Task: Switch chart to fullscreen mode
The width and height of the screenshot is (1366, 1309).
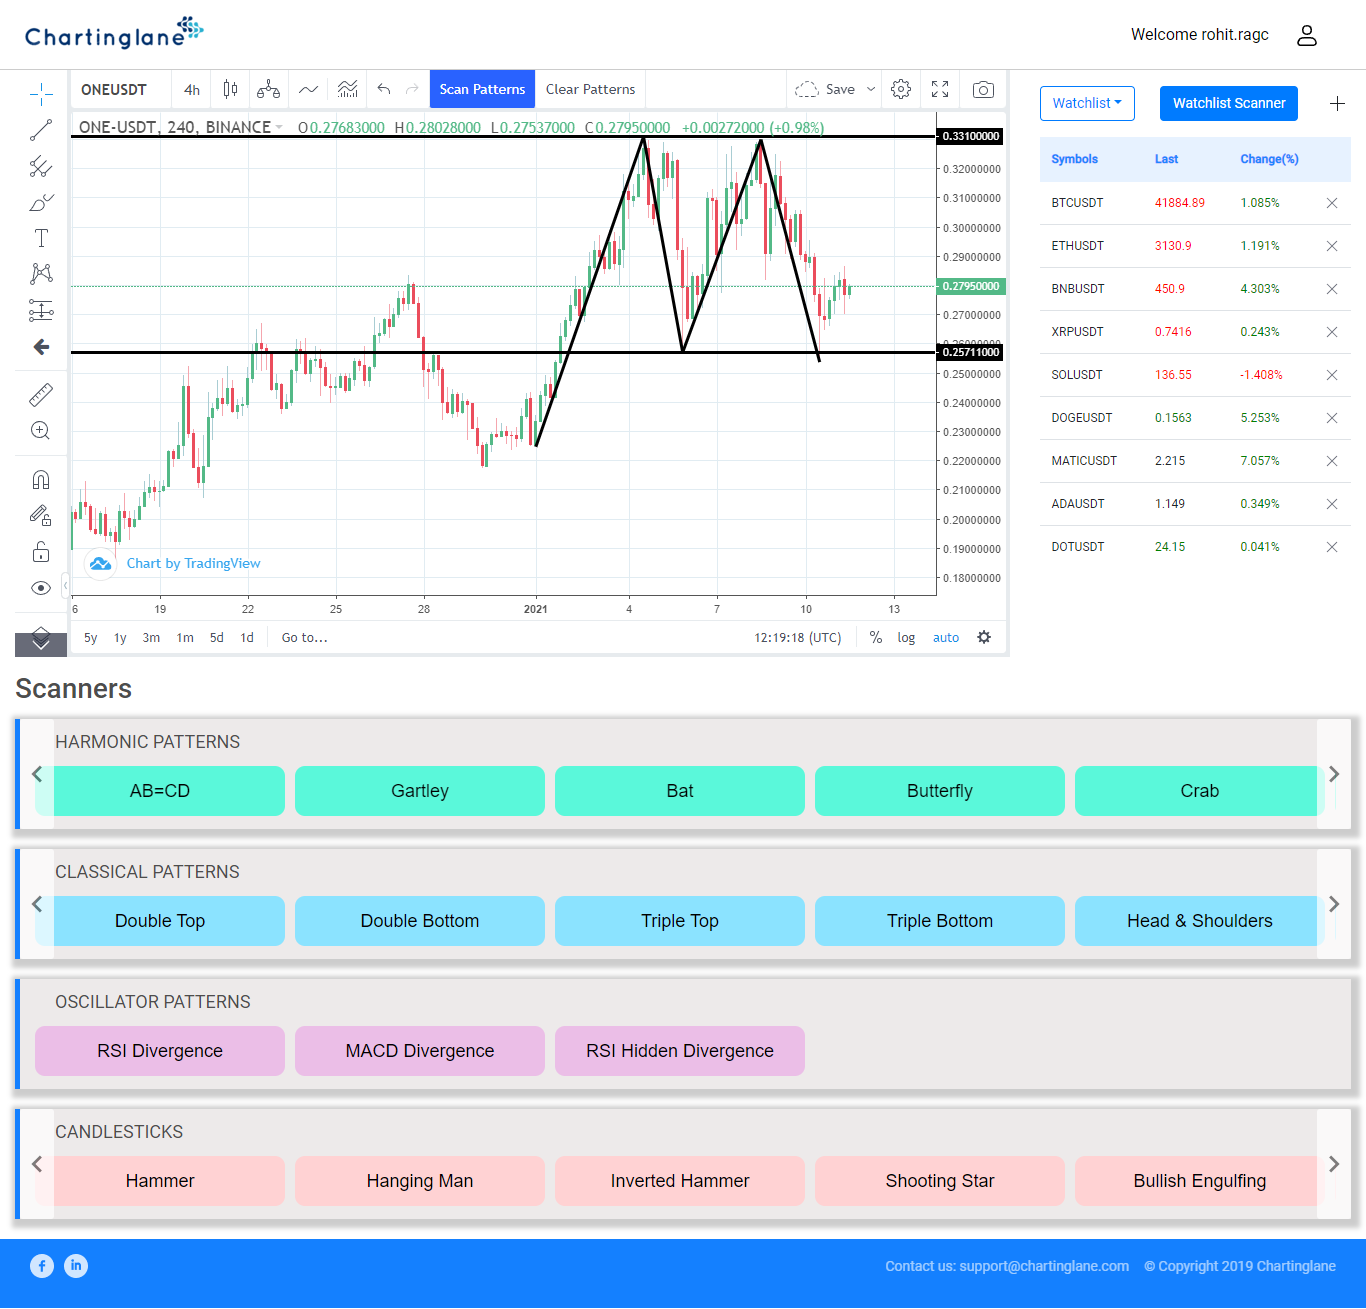Action: 940,89
